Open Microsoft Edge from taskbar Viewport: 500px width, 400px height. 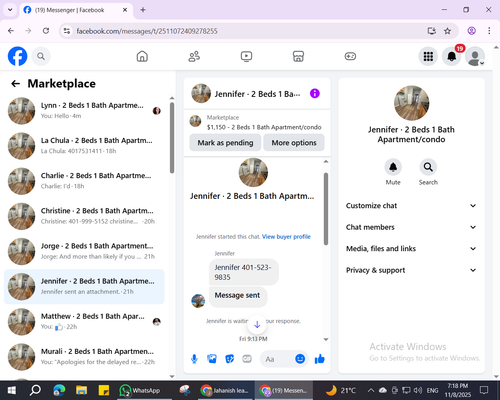coord(59,390)
